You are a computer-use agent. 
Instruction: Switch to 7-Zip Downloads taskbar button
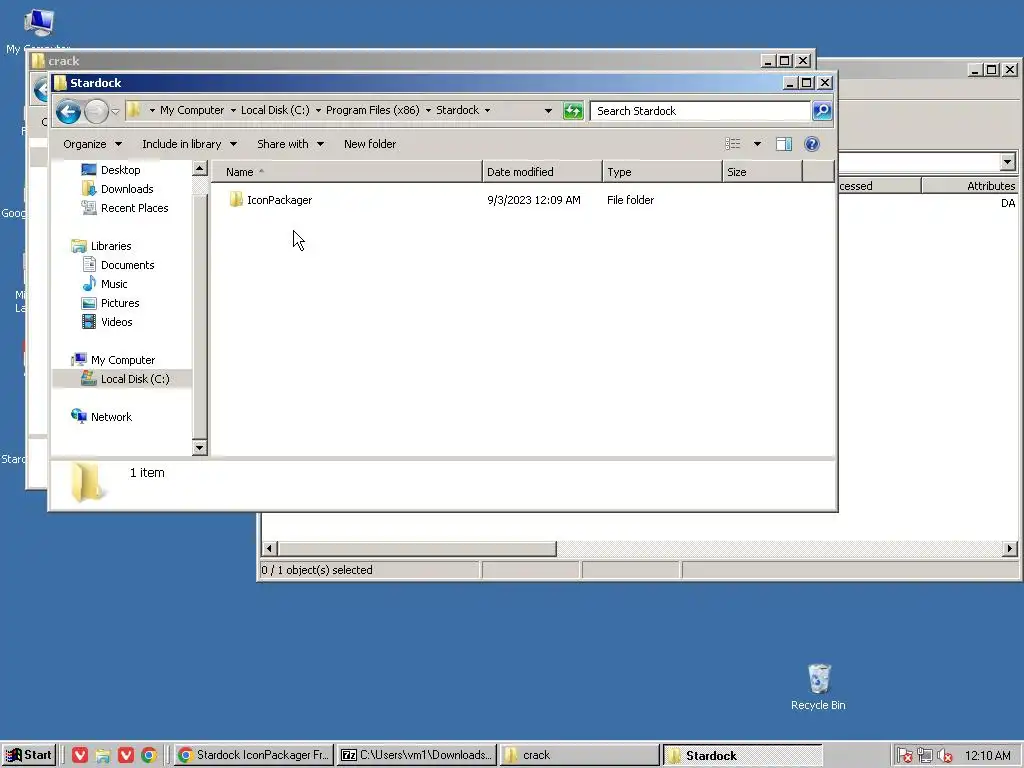(417, 755)
